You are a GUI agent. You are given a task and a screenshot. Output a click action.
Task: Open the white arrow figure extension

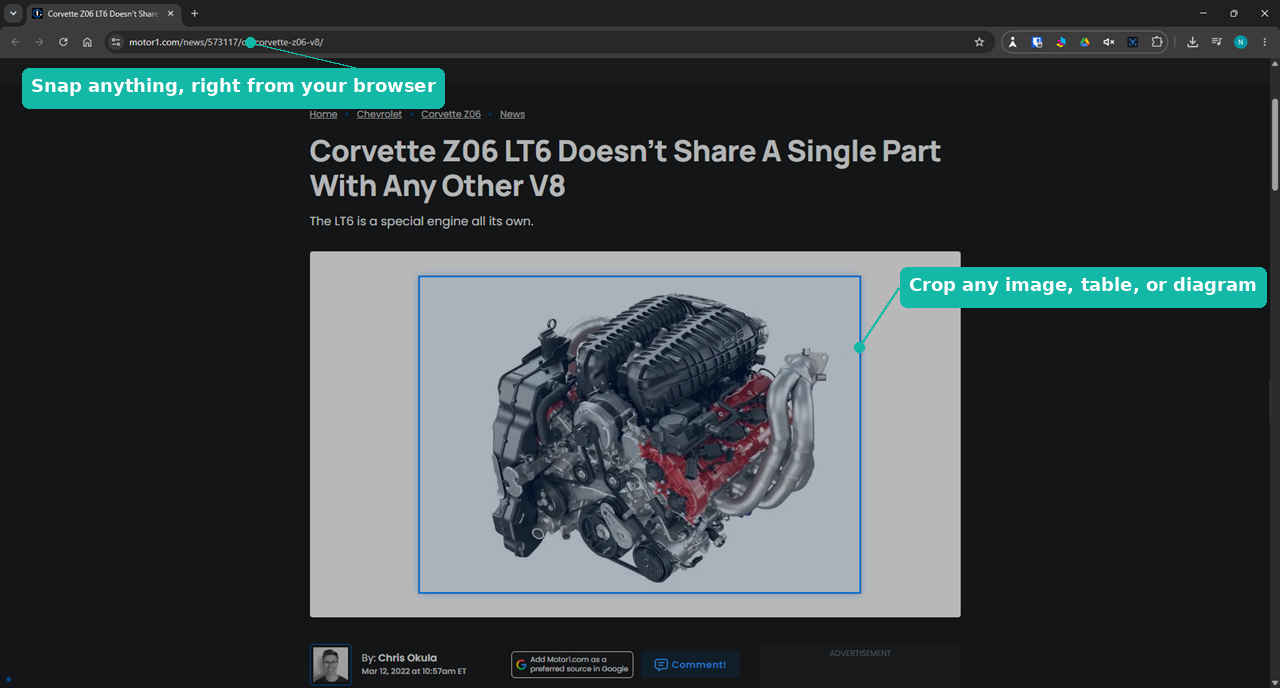click(1012, 42)
